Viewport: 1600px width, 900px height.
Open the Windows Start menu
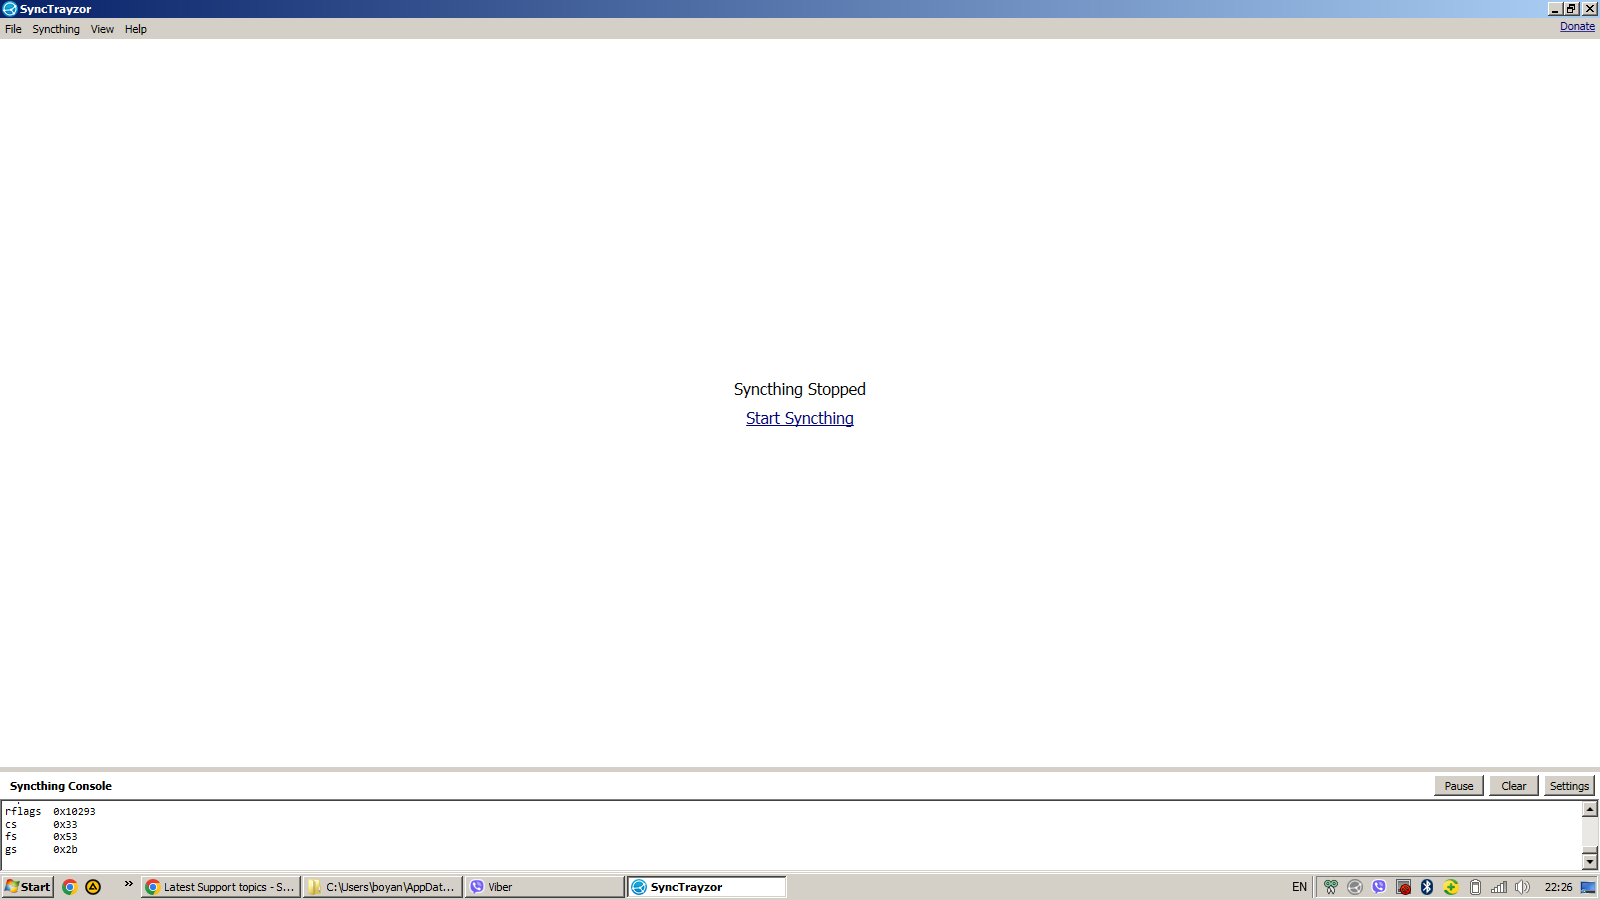point(27,887)
